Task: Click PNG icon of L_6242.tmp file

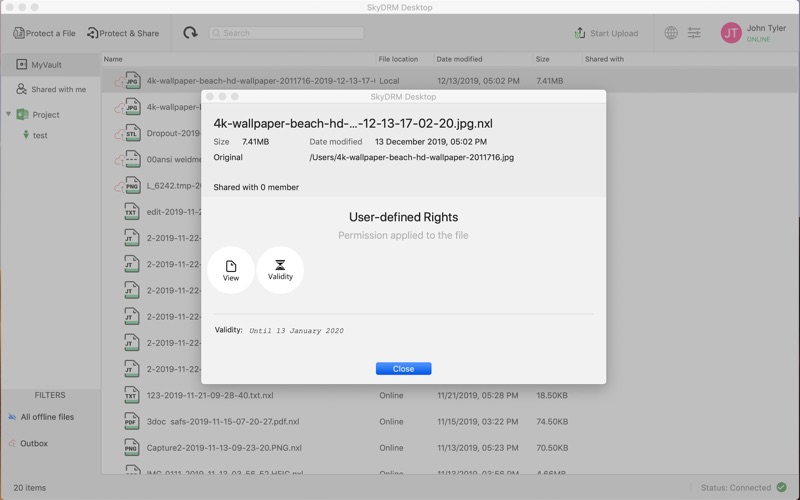Action: (133, 186)
